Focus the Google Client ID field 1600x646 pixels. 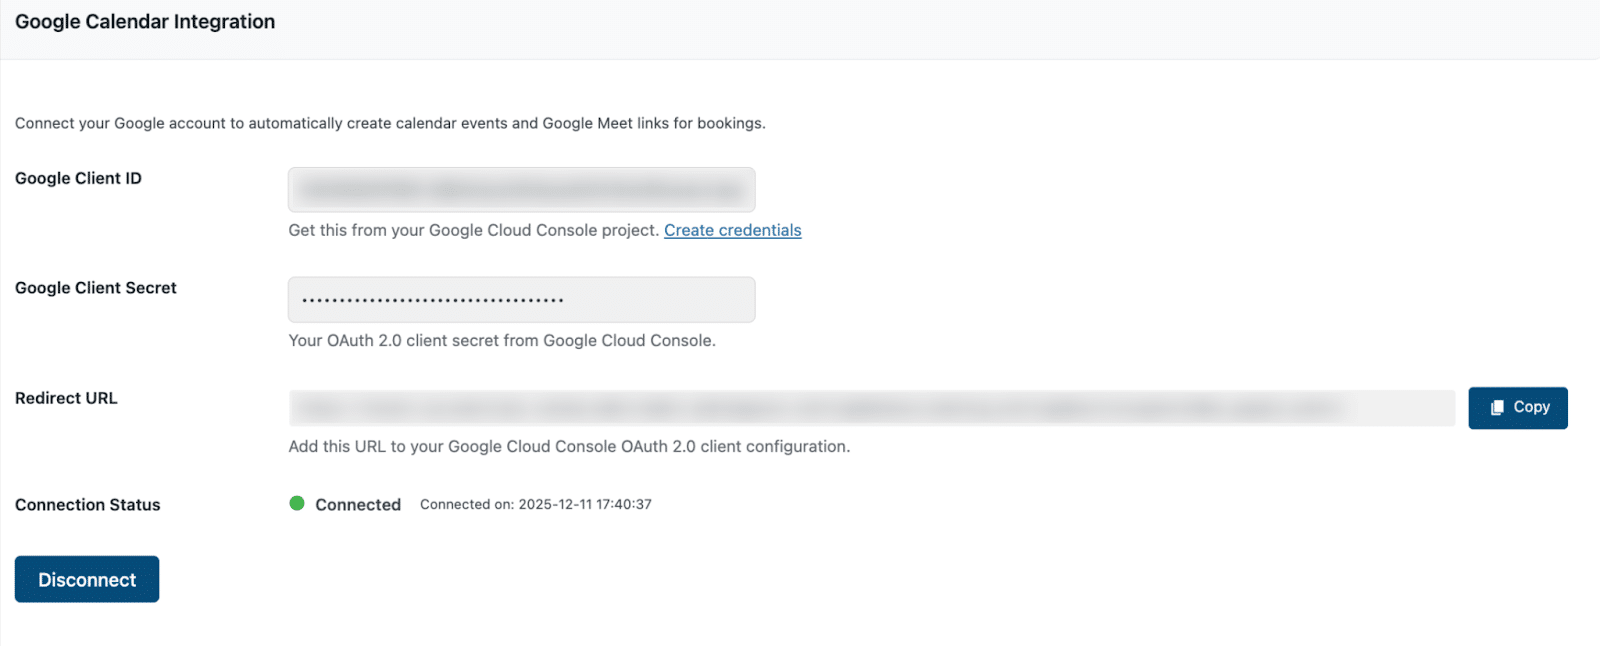click(x=521, y=190)
